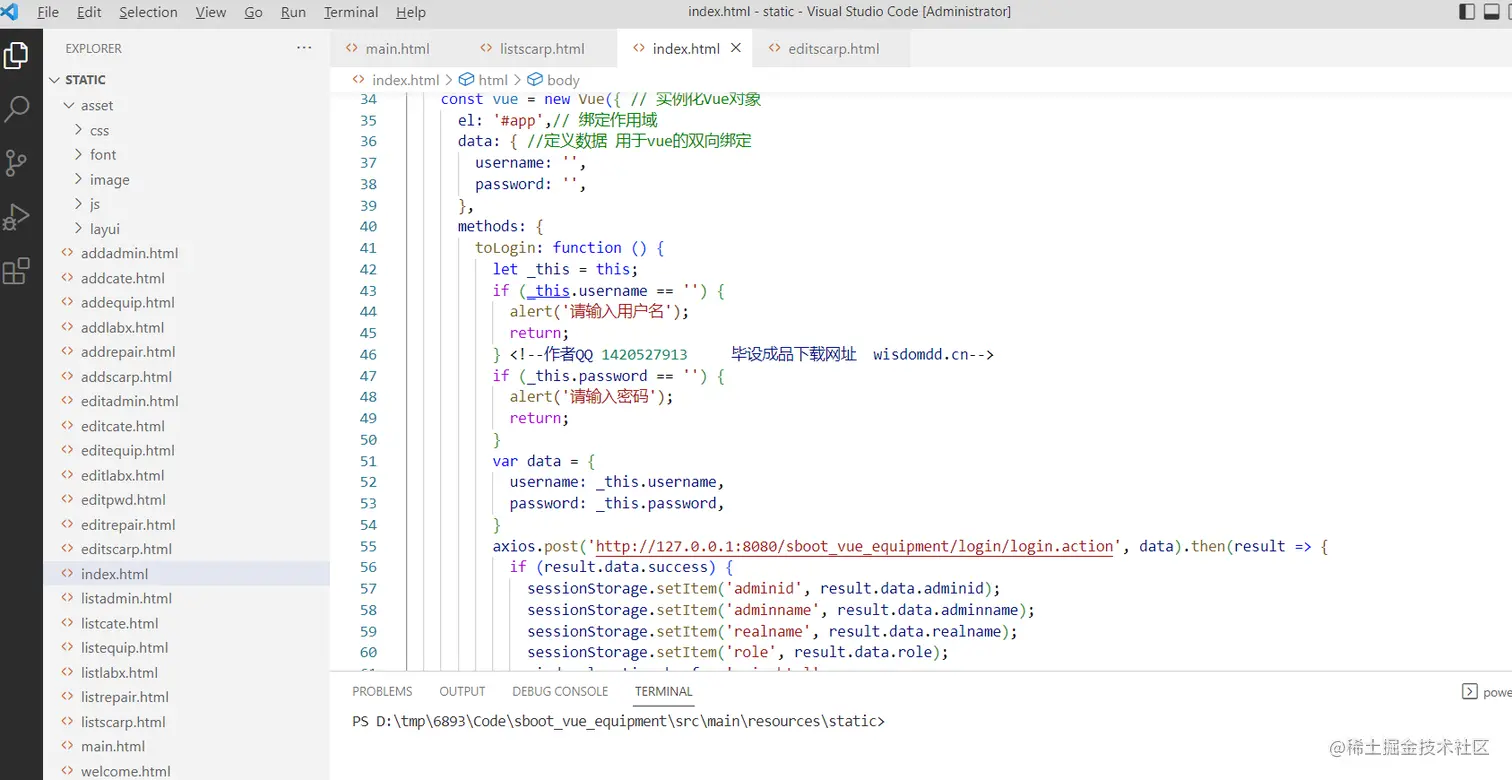Open the launch terminal chevron on the right

(x=1469, y=691)
